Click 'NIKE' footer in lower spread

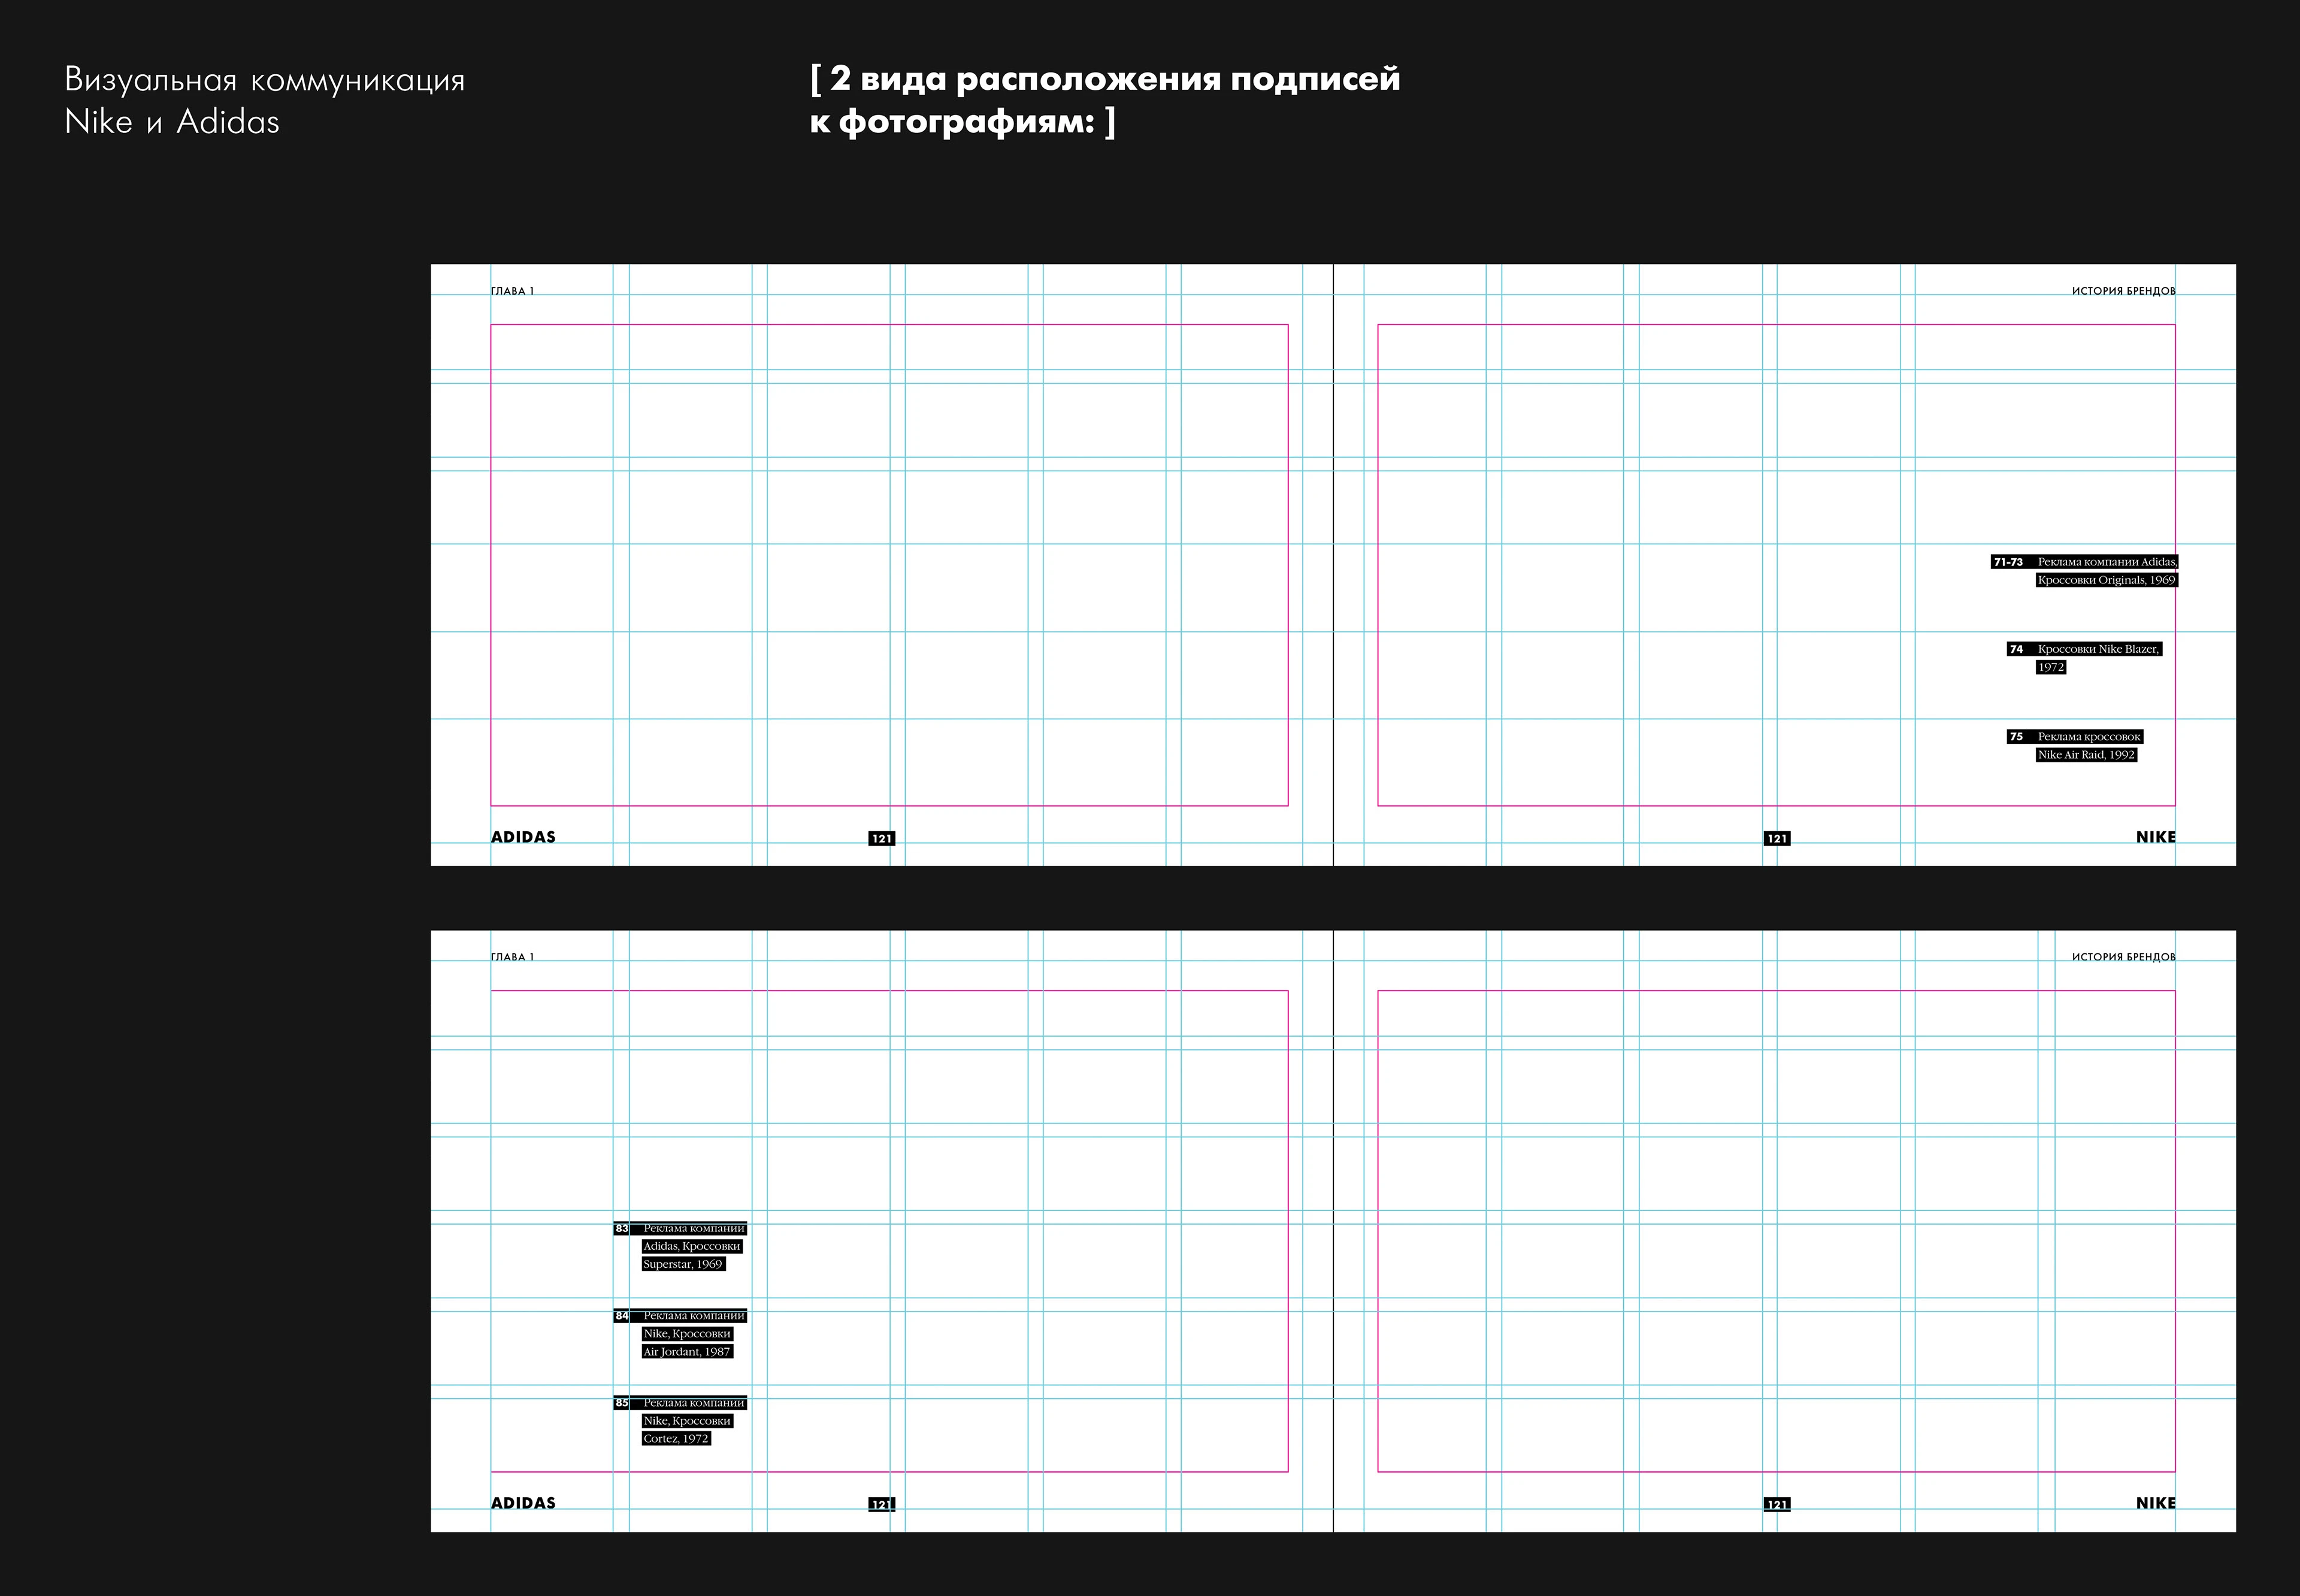2155,1503
